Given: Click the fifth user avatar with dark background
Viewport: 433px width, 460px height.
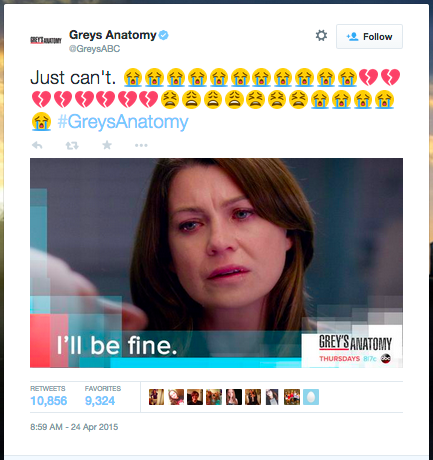Looking at the screenshot, I should [x=234, y=397].
